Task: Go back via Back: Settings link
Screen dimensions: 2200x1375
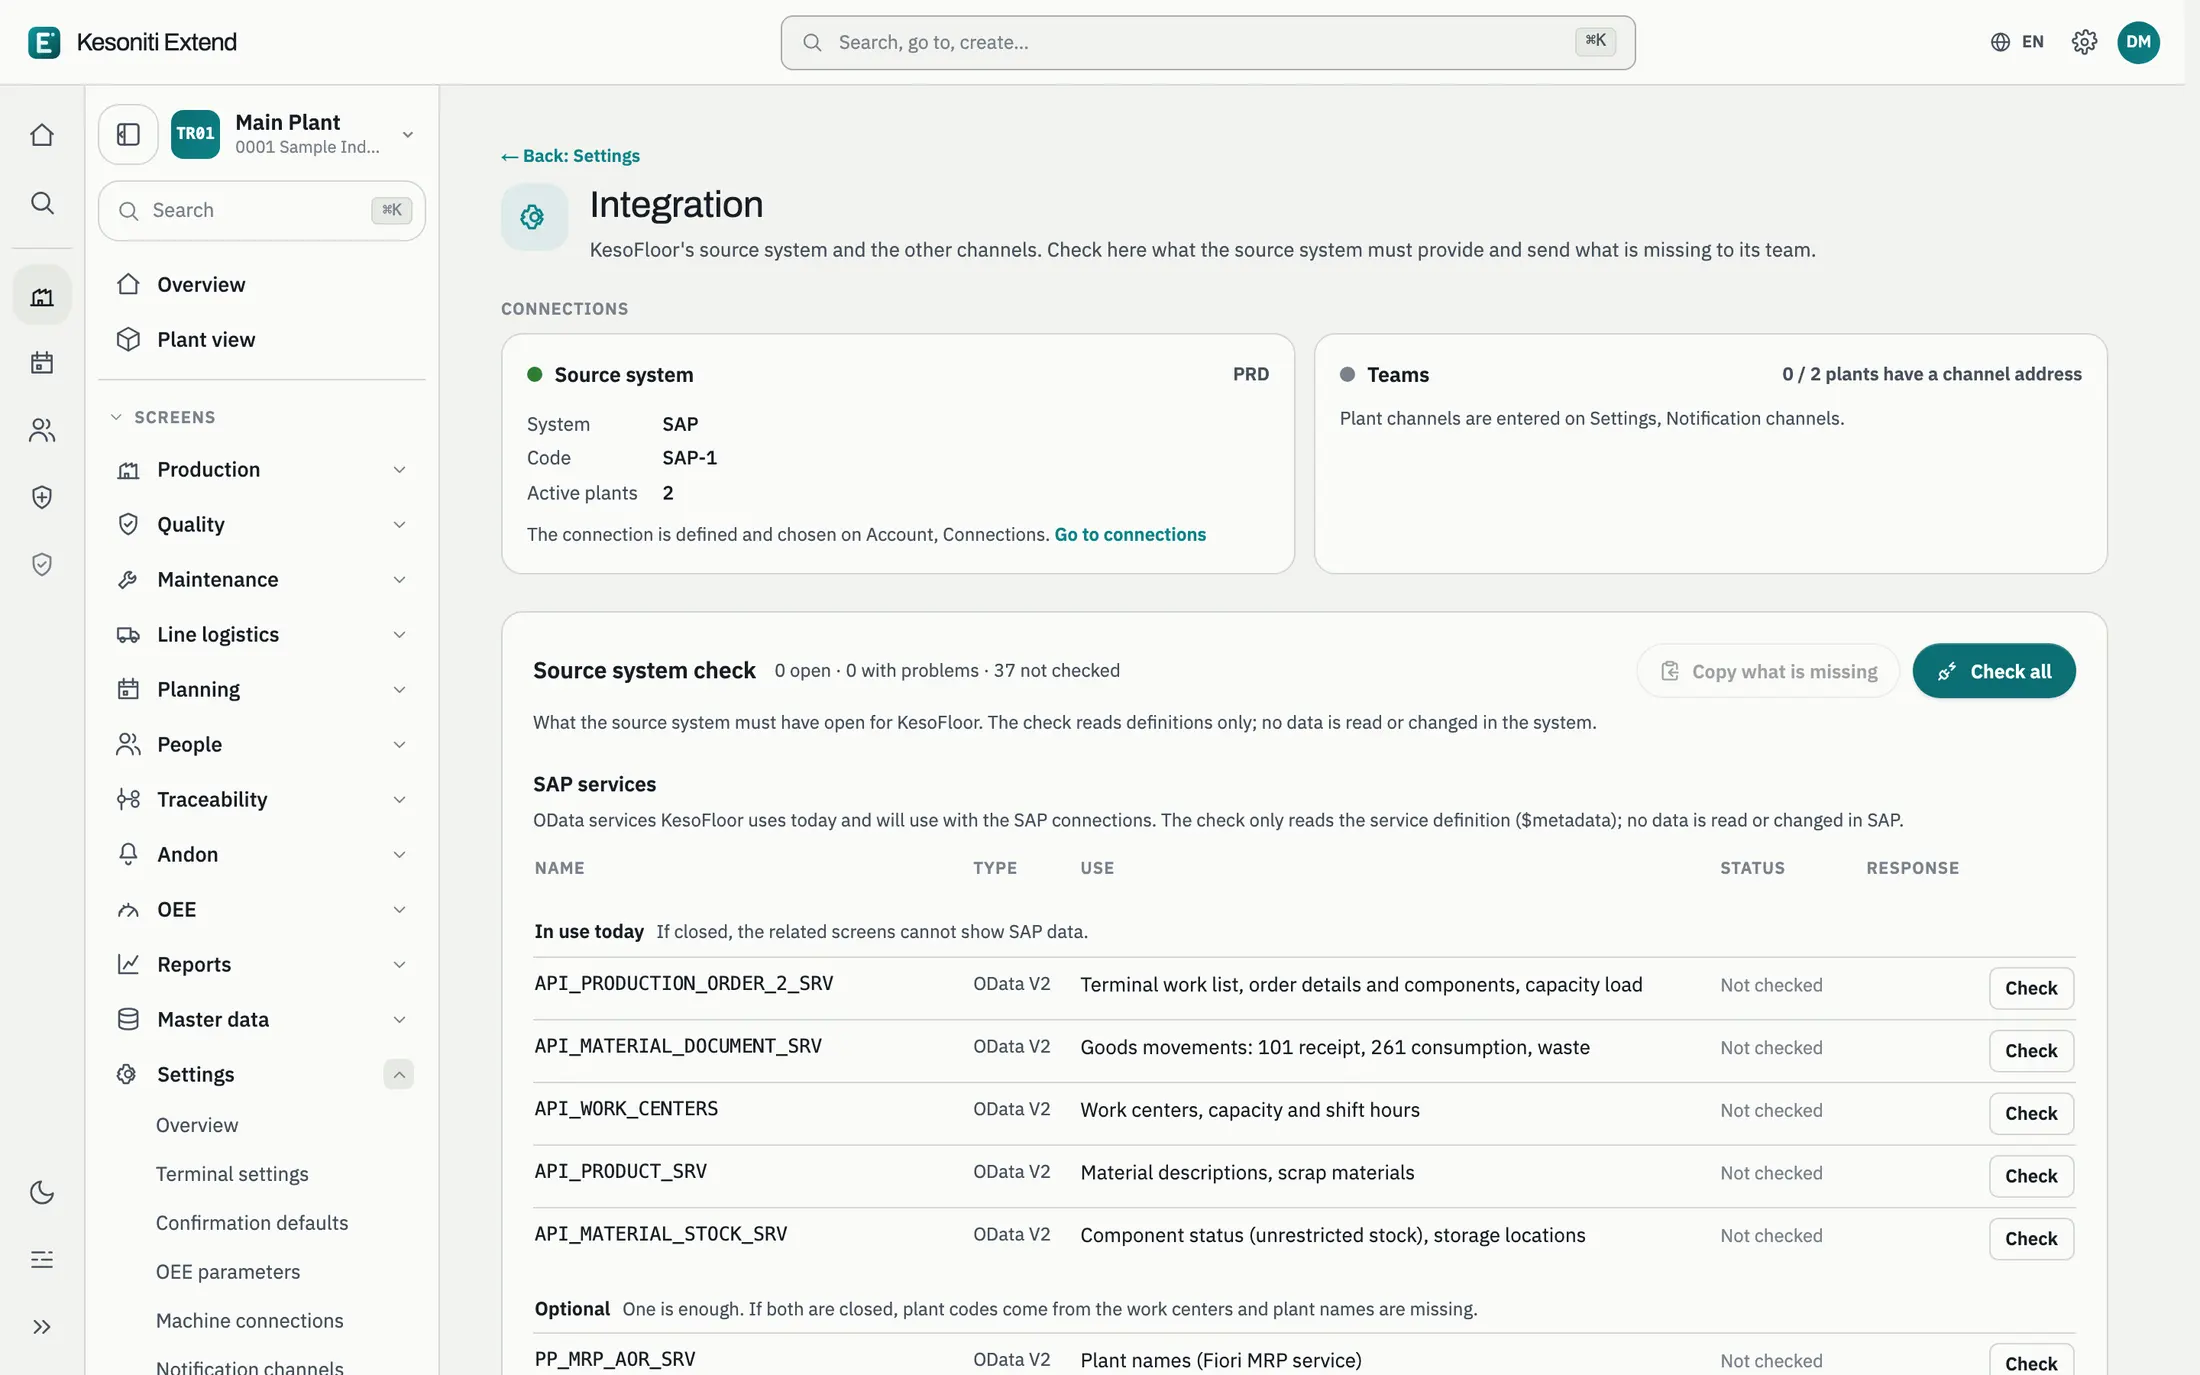Action: (x=571, y=156)
